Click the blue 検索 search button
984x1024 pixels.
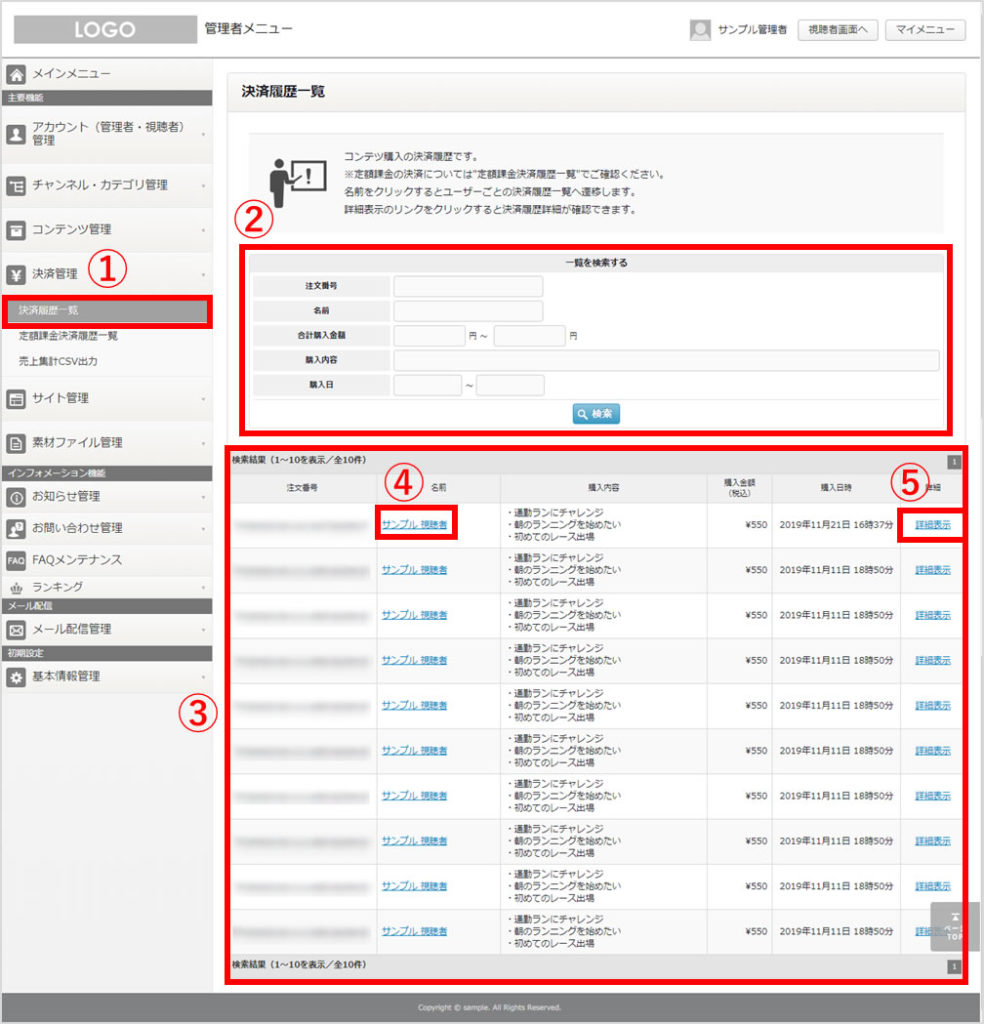pos(595,413)
